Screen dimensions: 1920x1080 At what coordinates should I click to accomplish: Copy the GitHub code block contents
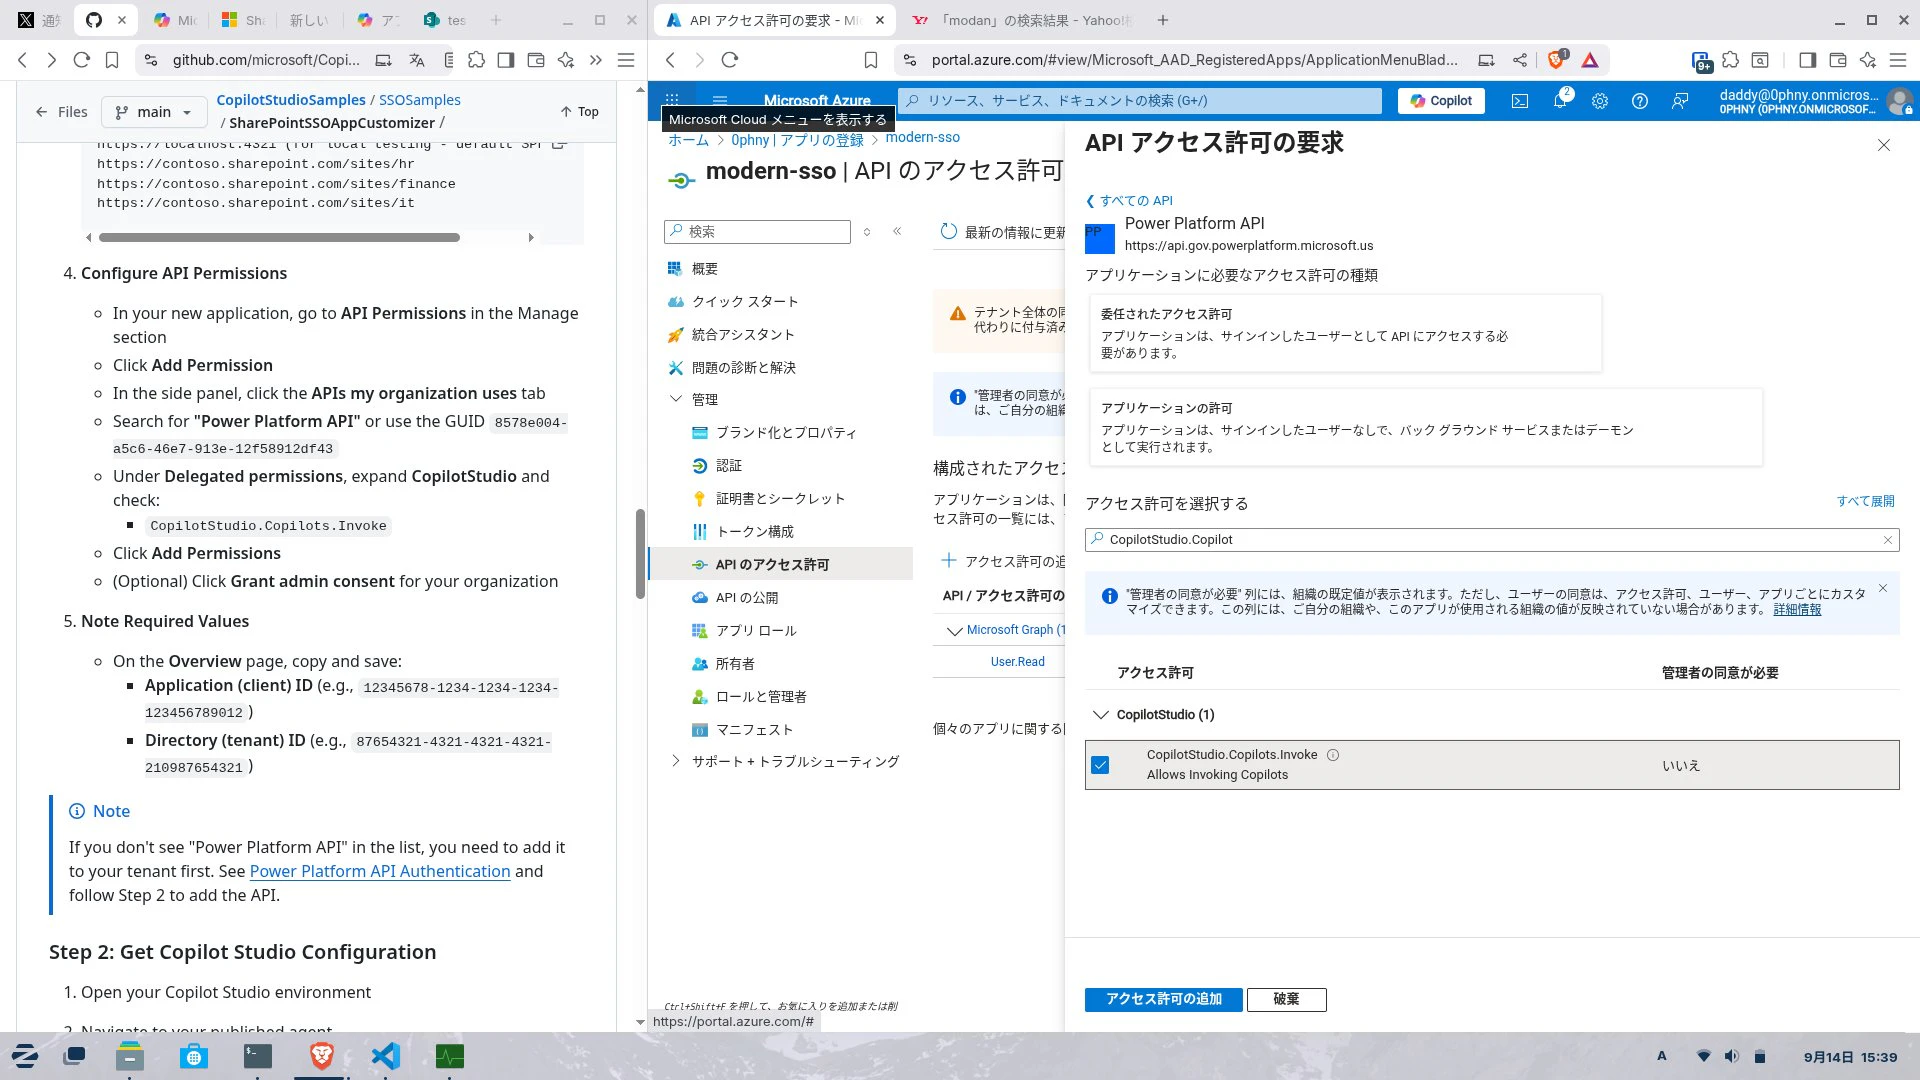click(x=560, y=146)
